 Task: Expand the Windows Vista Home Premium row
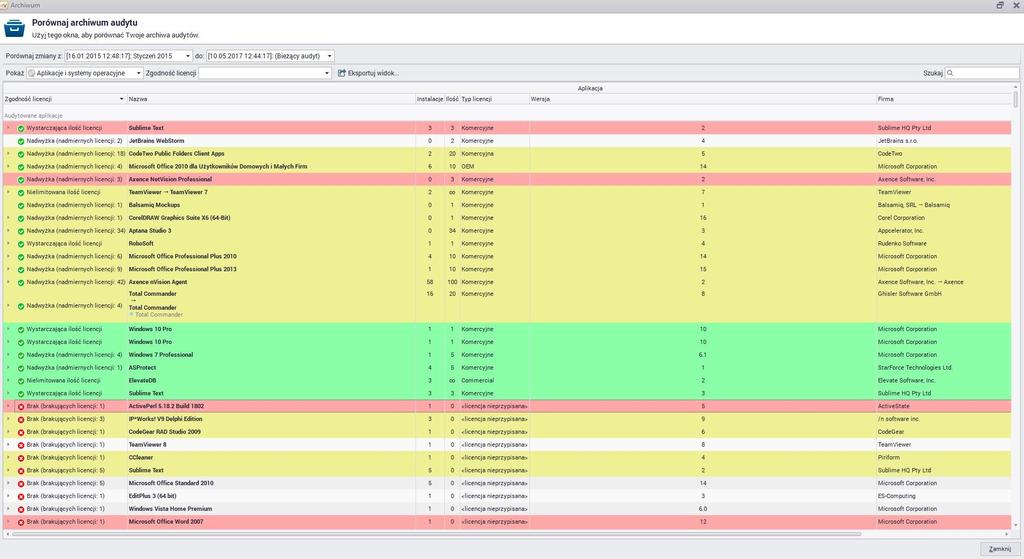[x=8, y=509]
